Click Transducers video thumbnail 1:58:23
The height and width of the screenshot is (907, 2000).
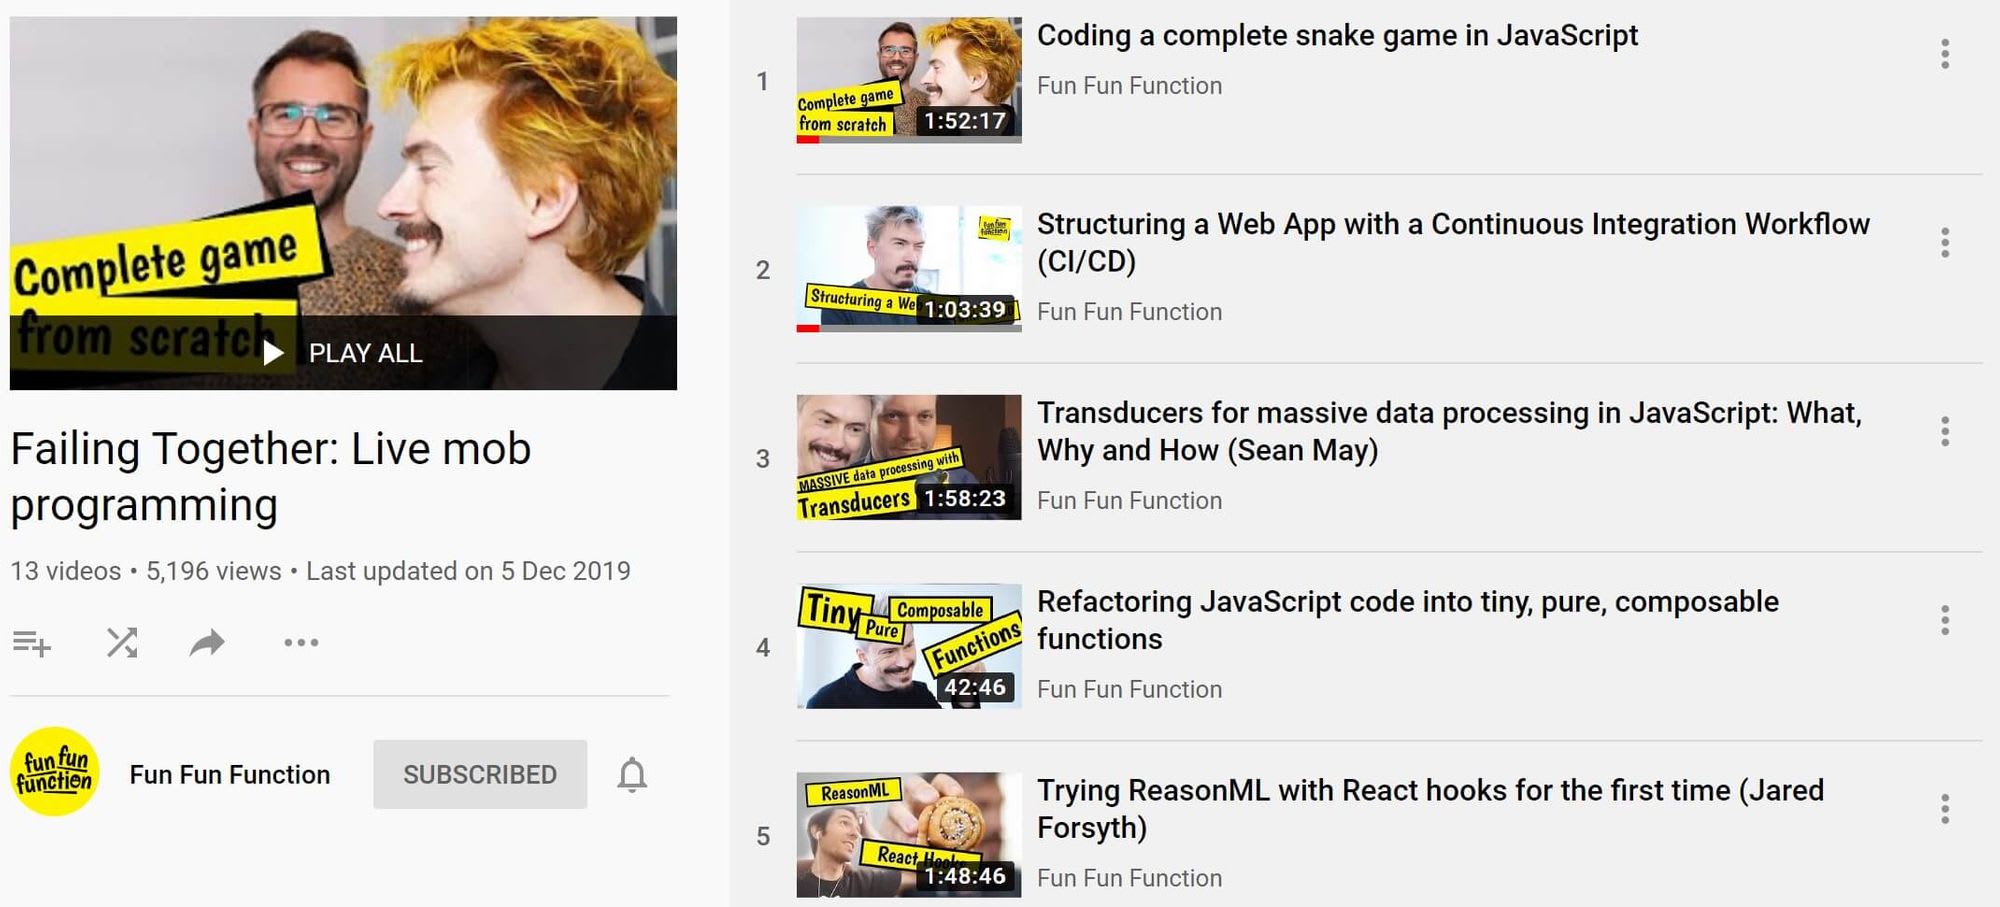909,458
